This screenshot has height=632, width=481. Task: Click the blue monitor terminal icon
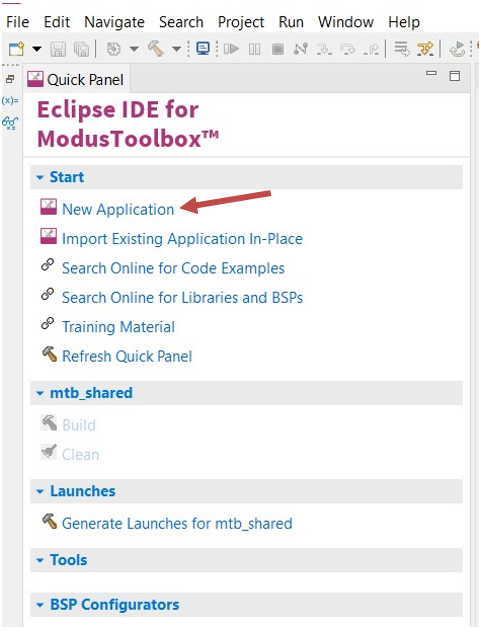point(202,49)
